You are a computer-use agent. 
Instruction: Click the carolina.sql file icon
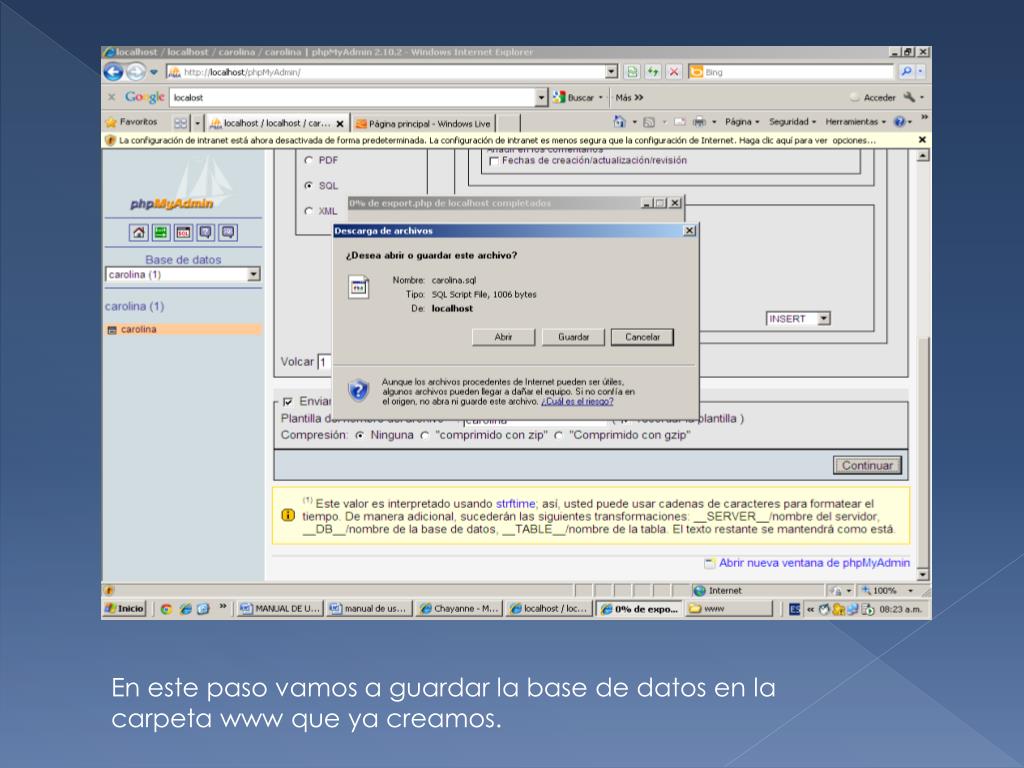point(358,287)
